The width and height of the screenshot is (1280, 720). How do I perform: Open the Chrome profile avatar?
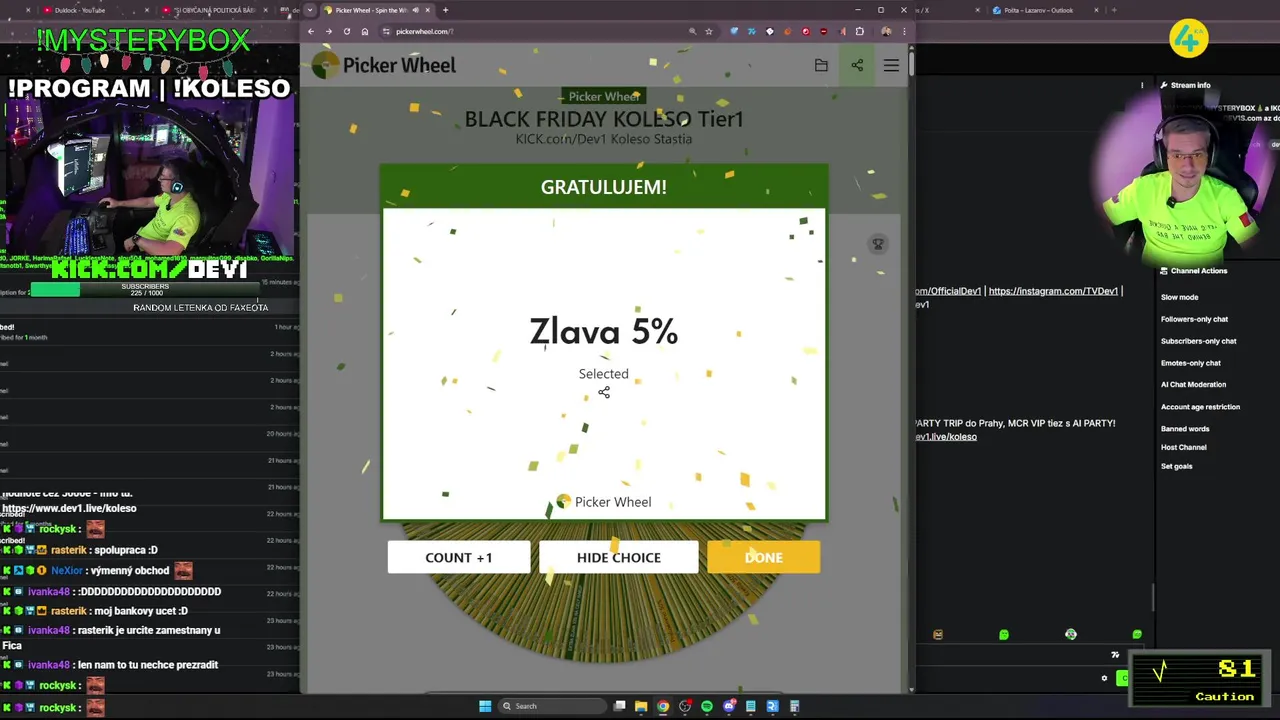(x=886, y=31)
